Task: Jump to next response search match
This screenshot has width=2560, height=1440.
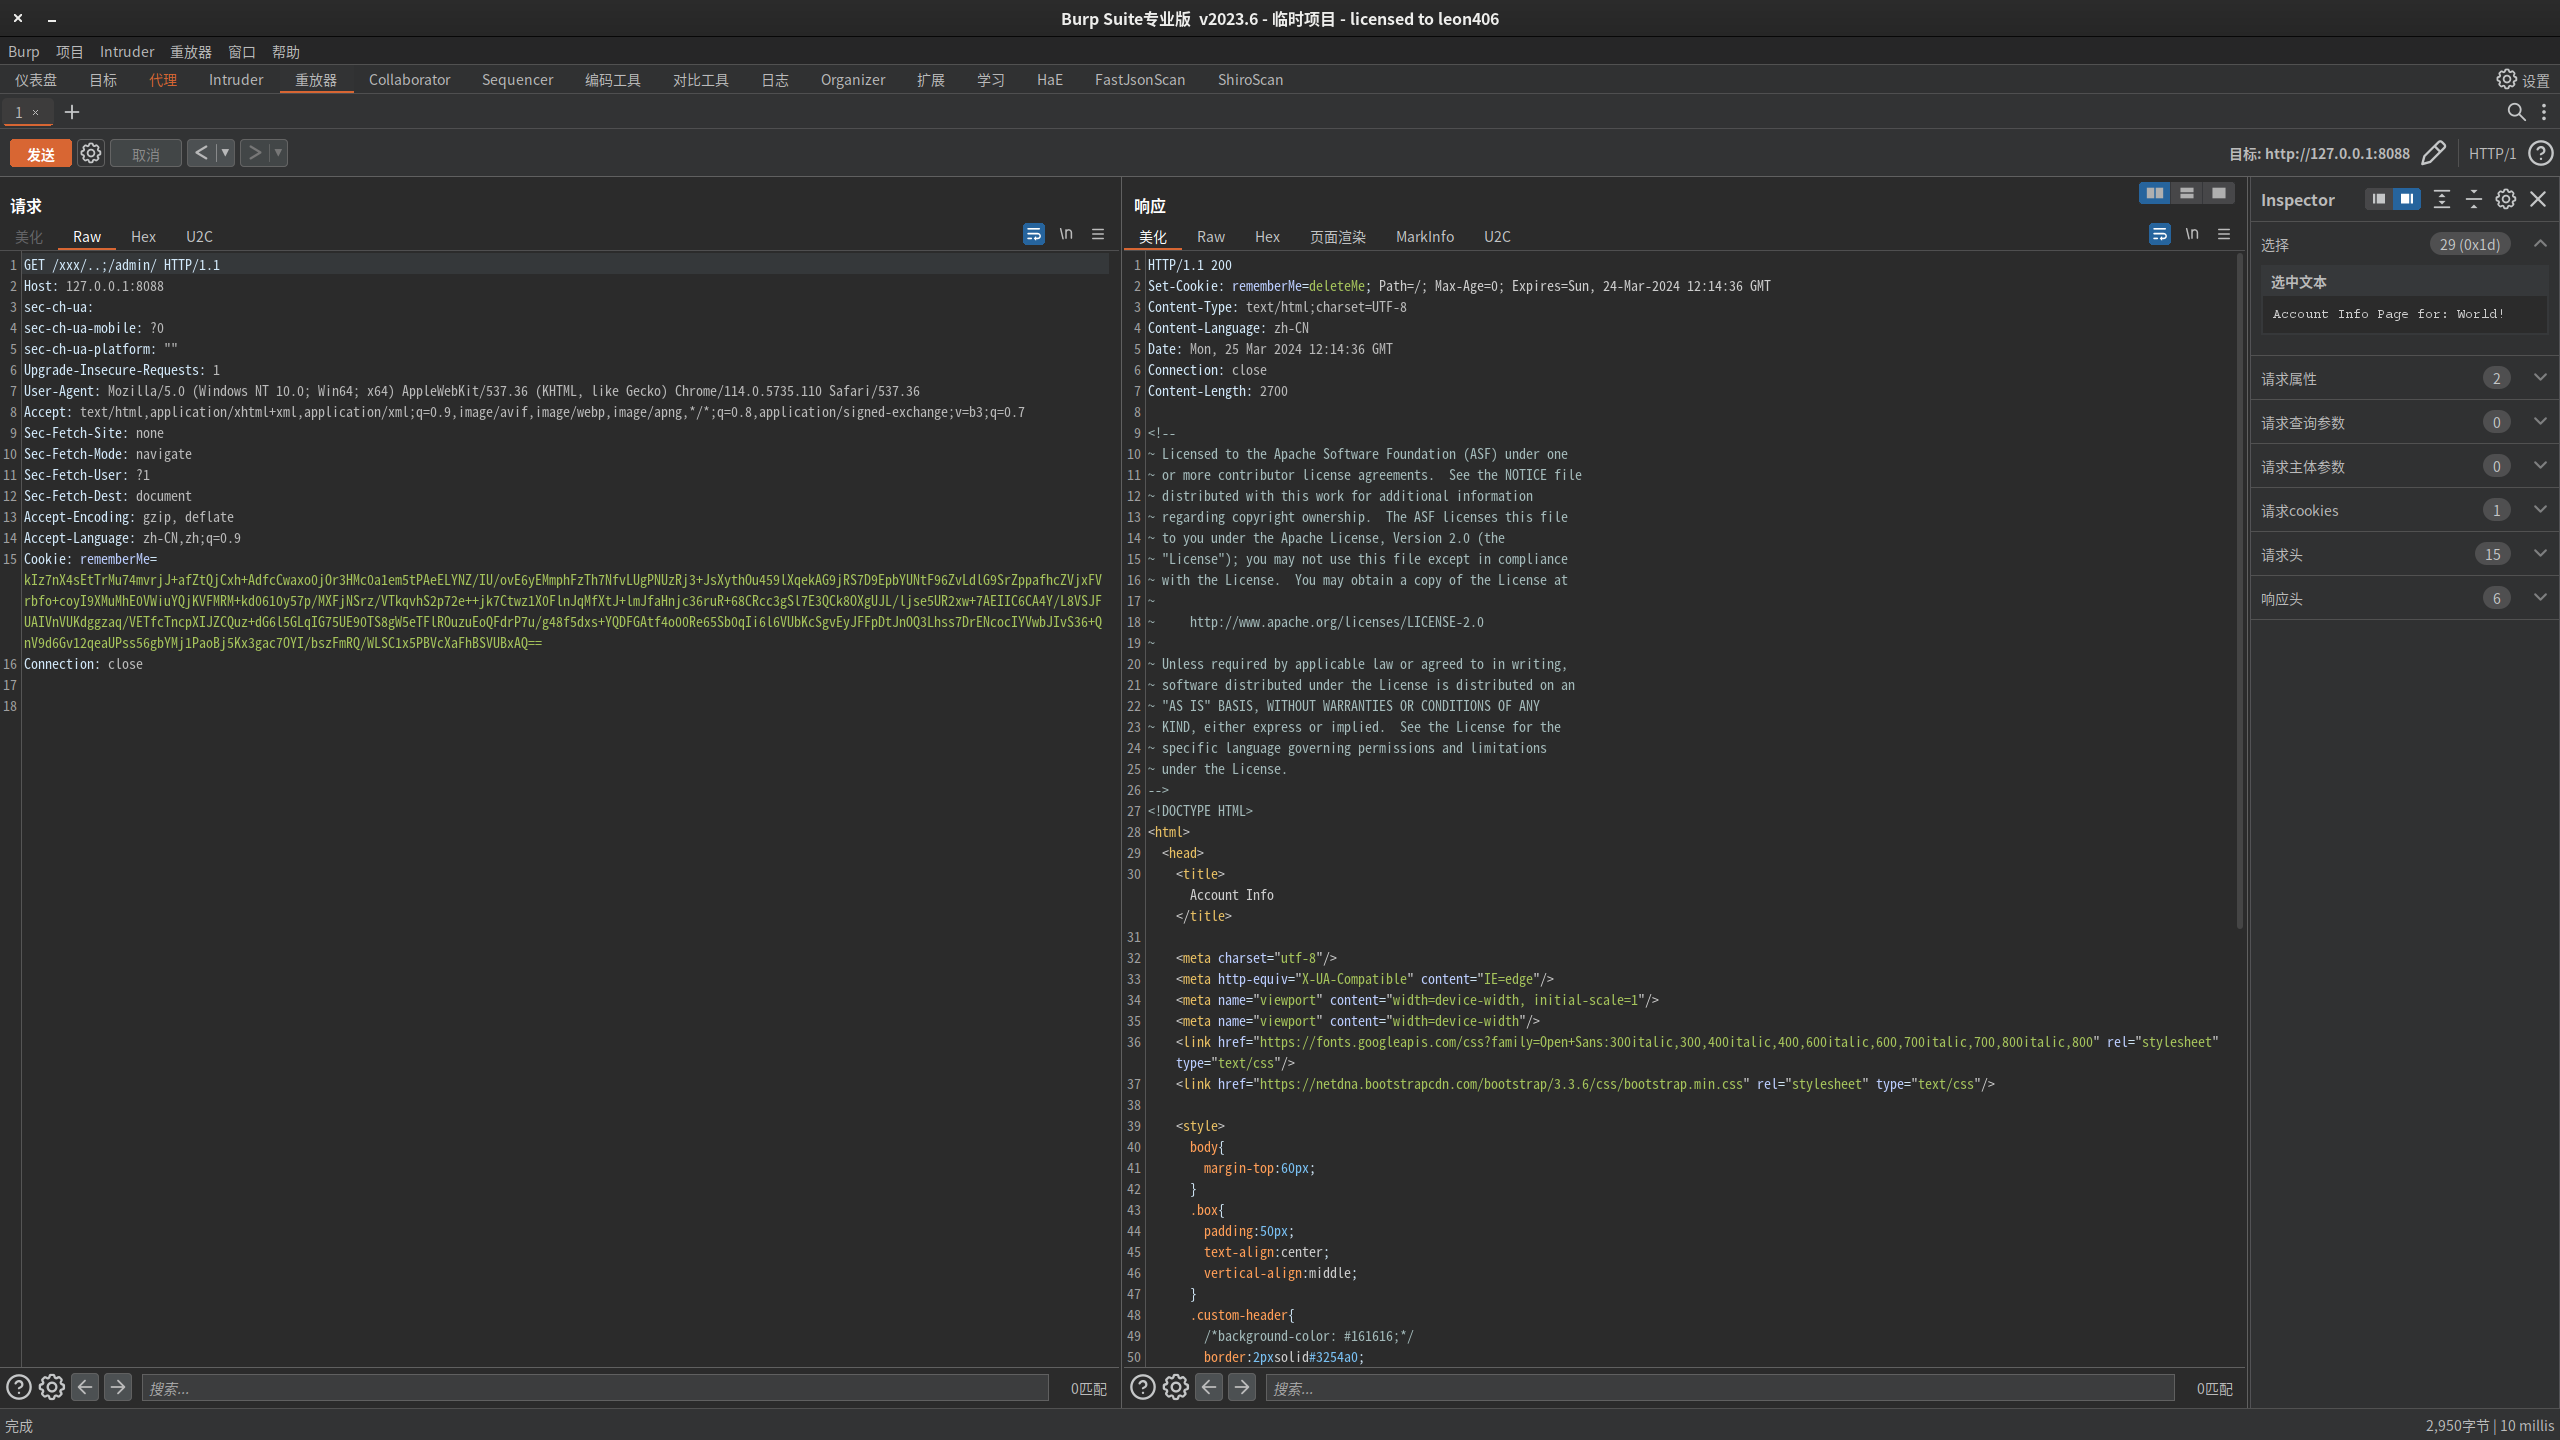Action: pos(1242,1387)
